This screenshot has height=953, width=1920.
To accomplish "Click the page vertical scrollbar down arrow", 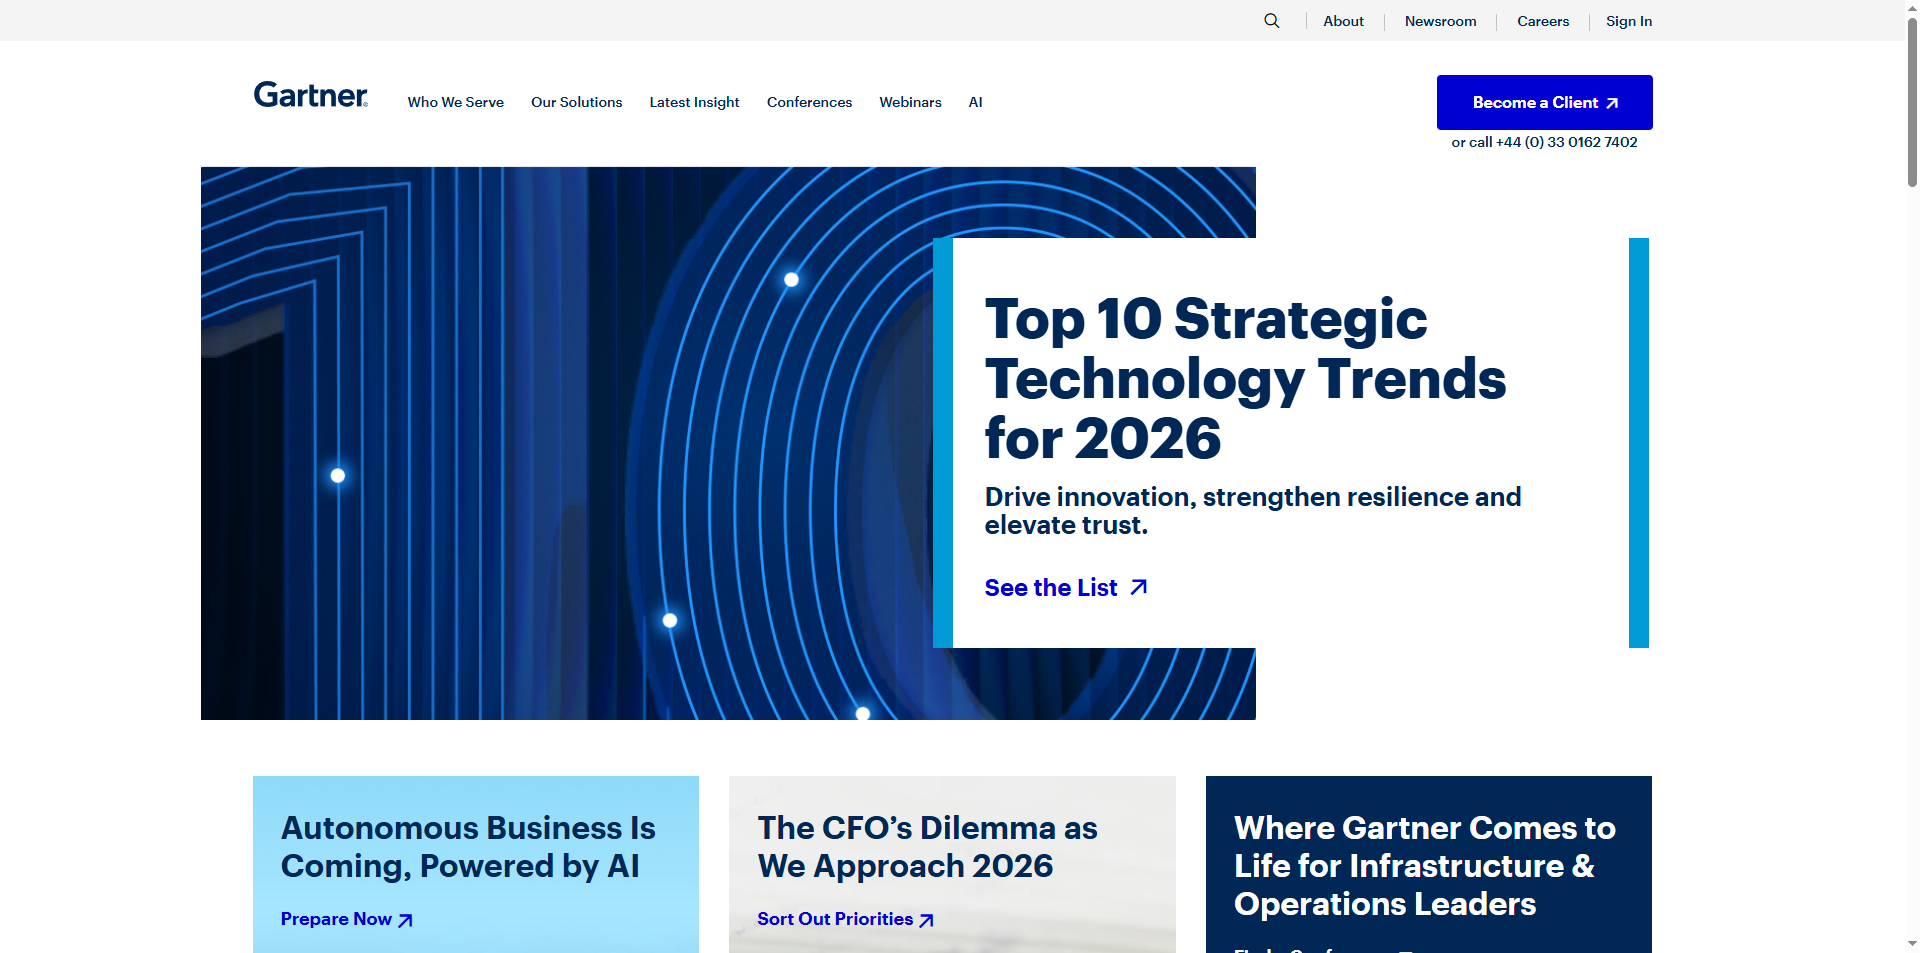I will (x=1912, y=943).
